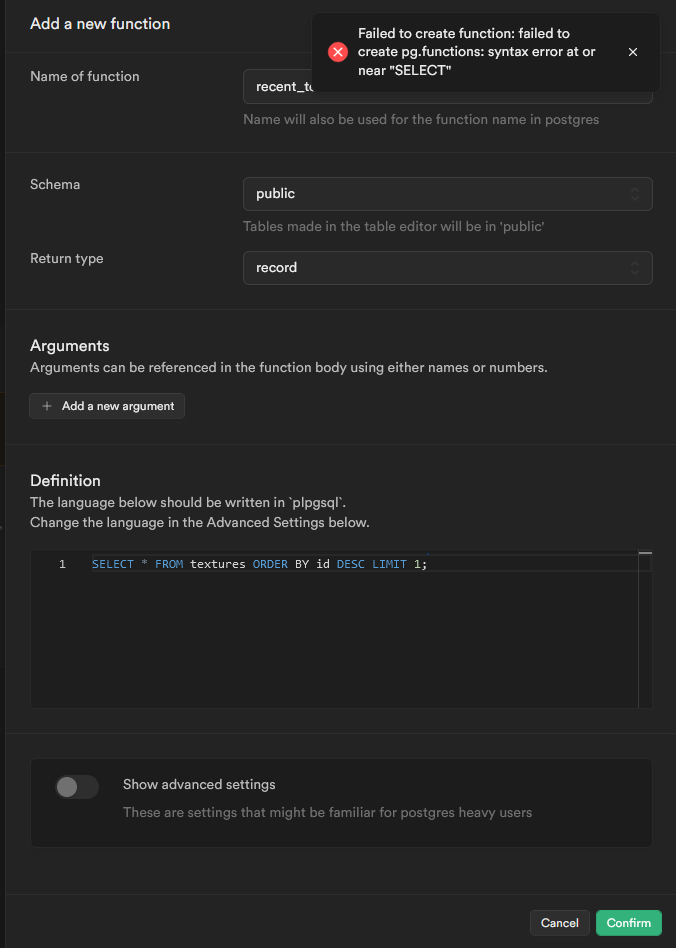Click the plus icon beside Add a new argument
Image resolution: width=676 pixels, height=948 pixels.
pos(47,406)
